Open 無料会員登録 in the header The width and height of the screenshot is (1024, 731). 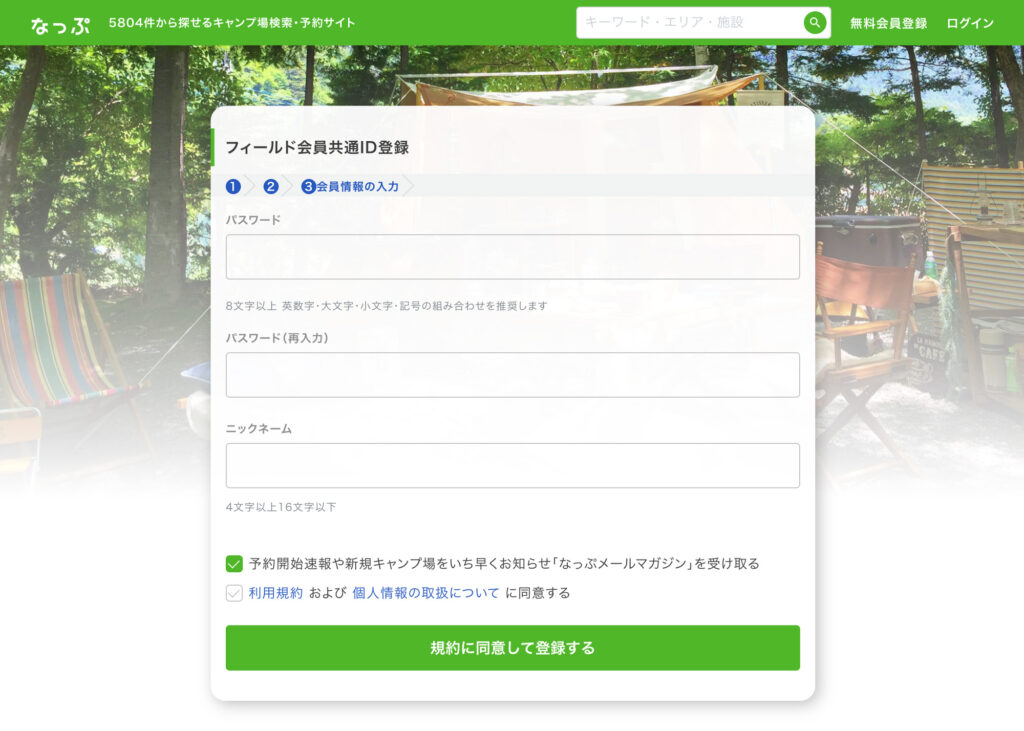888,23
